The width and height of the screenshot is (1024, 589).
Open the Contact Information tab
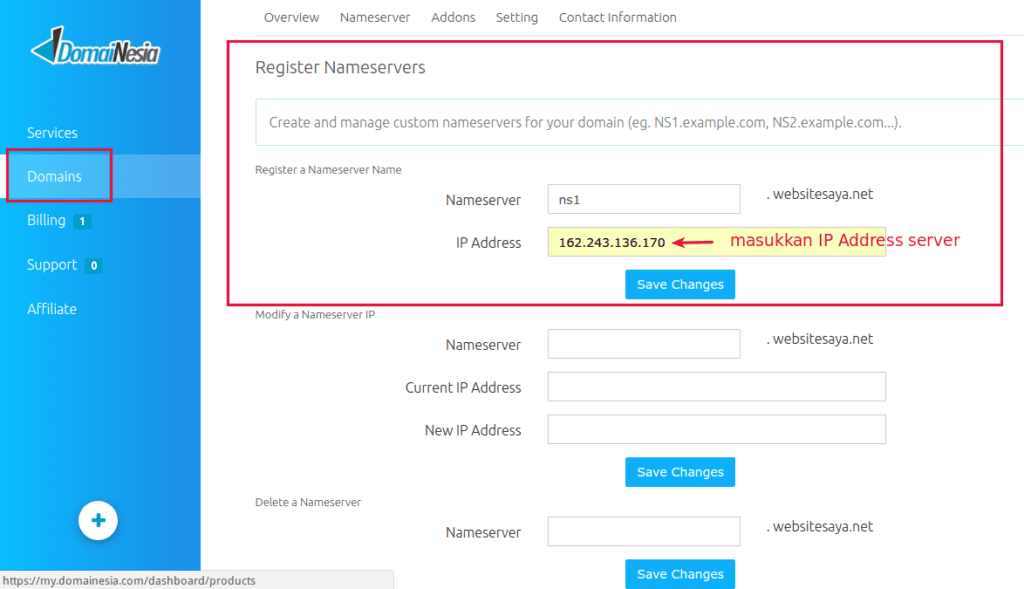pos(617,17)
